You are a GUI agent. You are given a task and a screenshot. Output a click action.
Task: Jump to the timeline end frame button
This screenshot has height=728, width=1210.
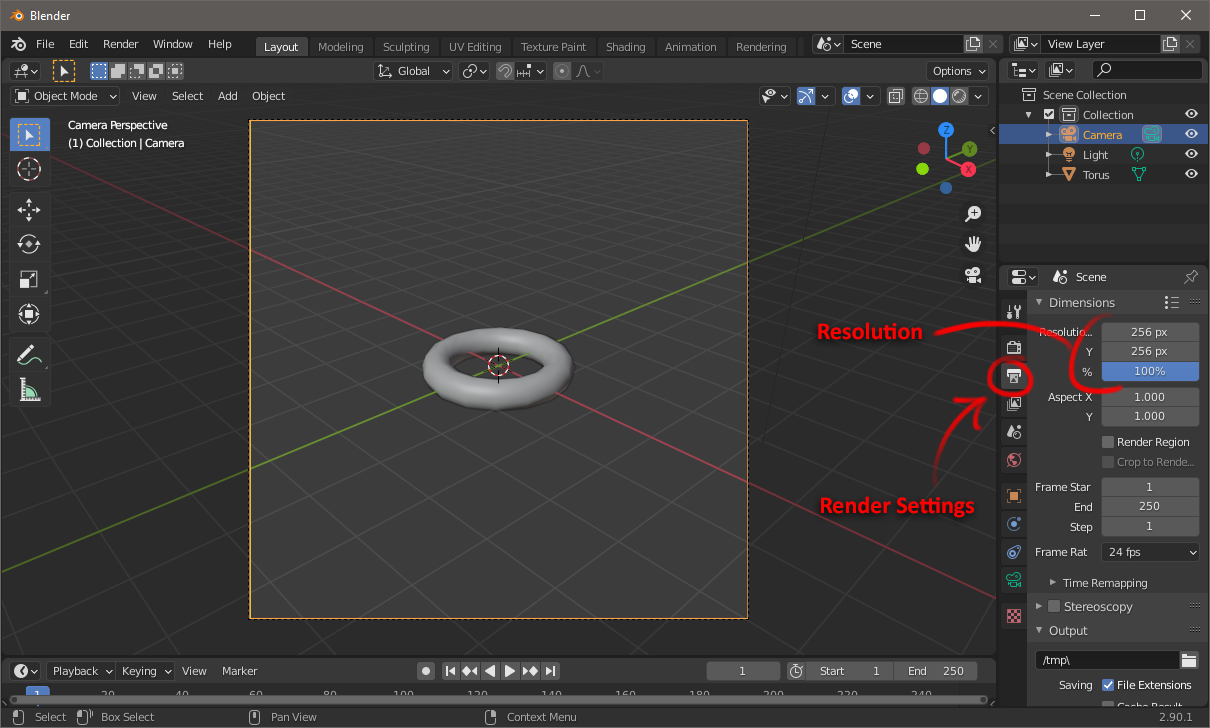tap(550, 671)
